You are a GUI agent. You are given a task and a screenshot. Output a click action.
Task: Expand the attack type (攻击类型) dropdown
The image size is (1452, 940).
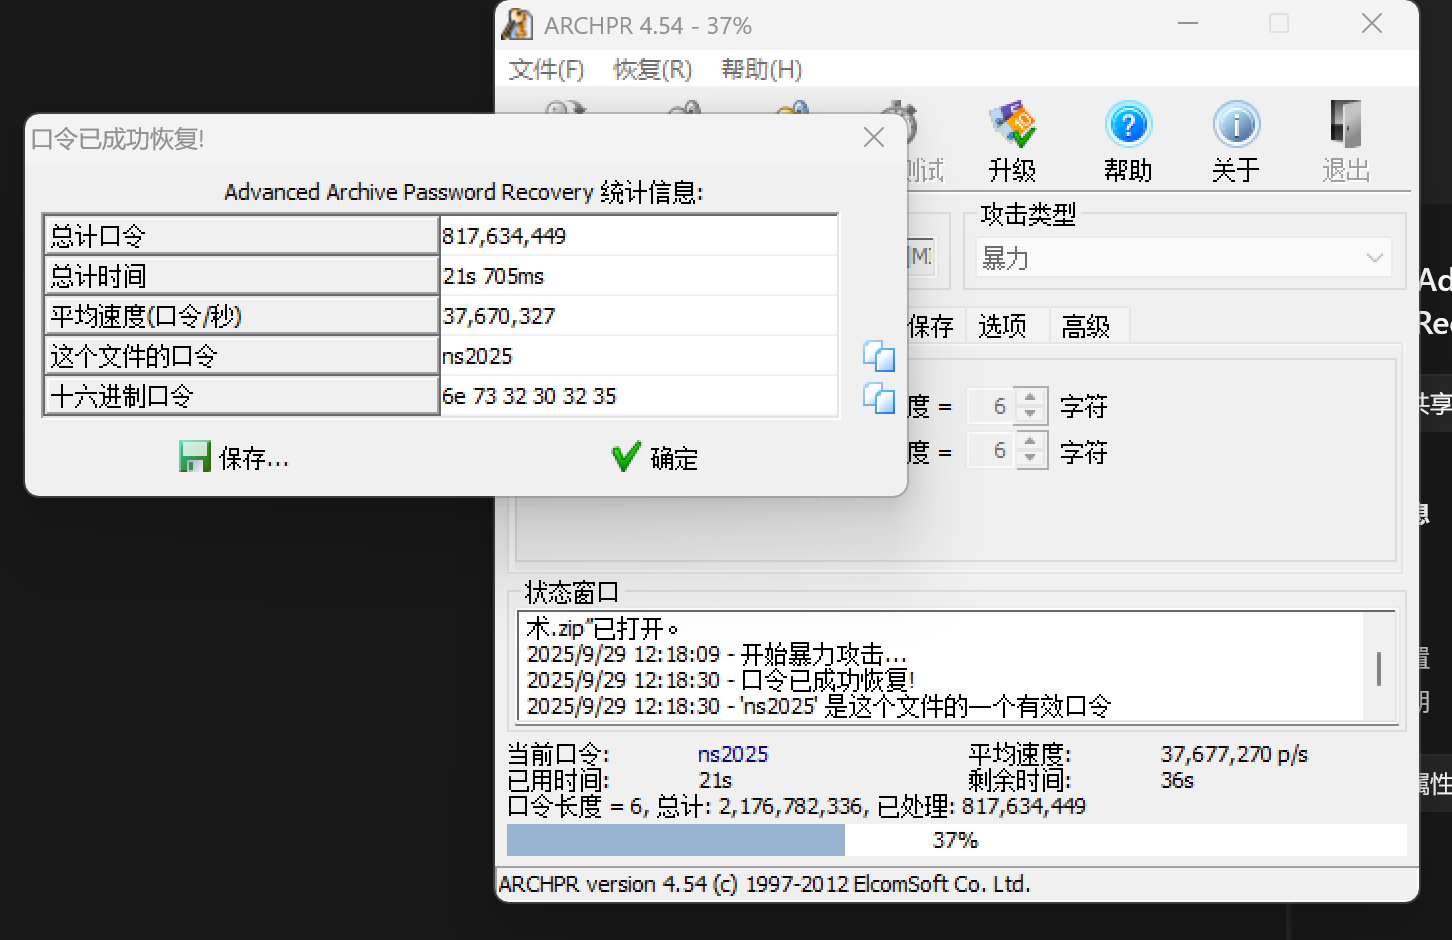(x=1374, y=258)
